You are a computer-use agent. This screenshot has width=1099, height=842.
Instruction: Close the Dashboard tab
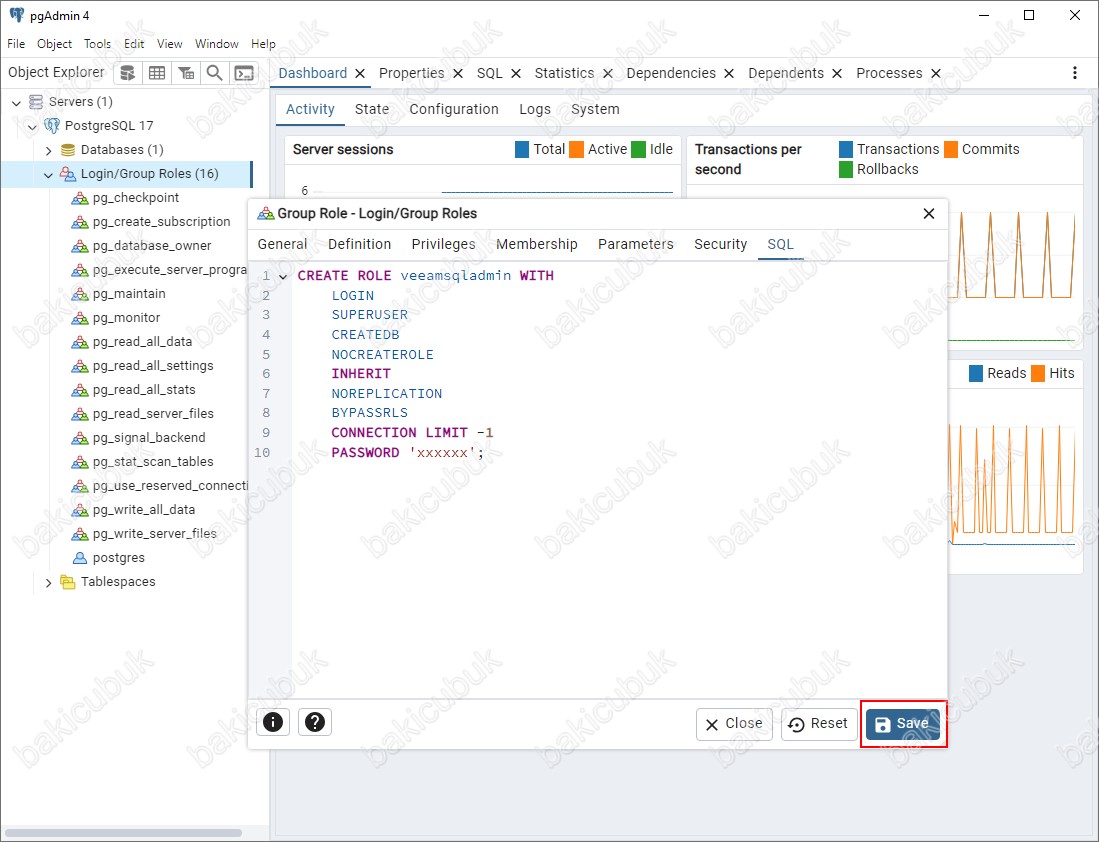360,74
